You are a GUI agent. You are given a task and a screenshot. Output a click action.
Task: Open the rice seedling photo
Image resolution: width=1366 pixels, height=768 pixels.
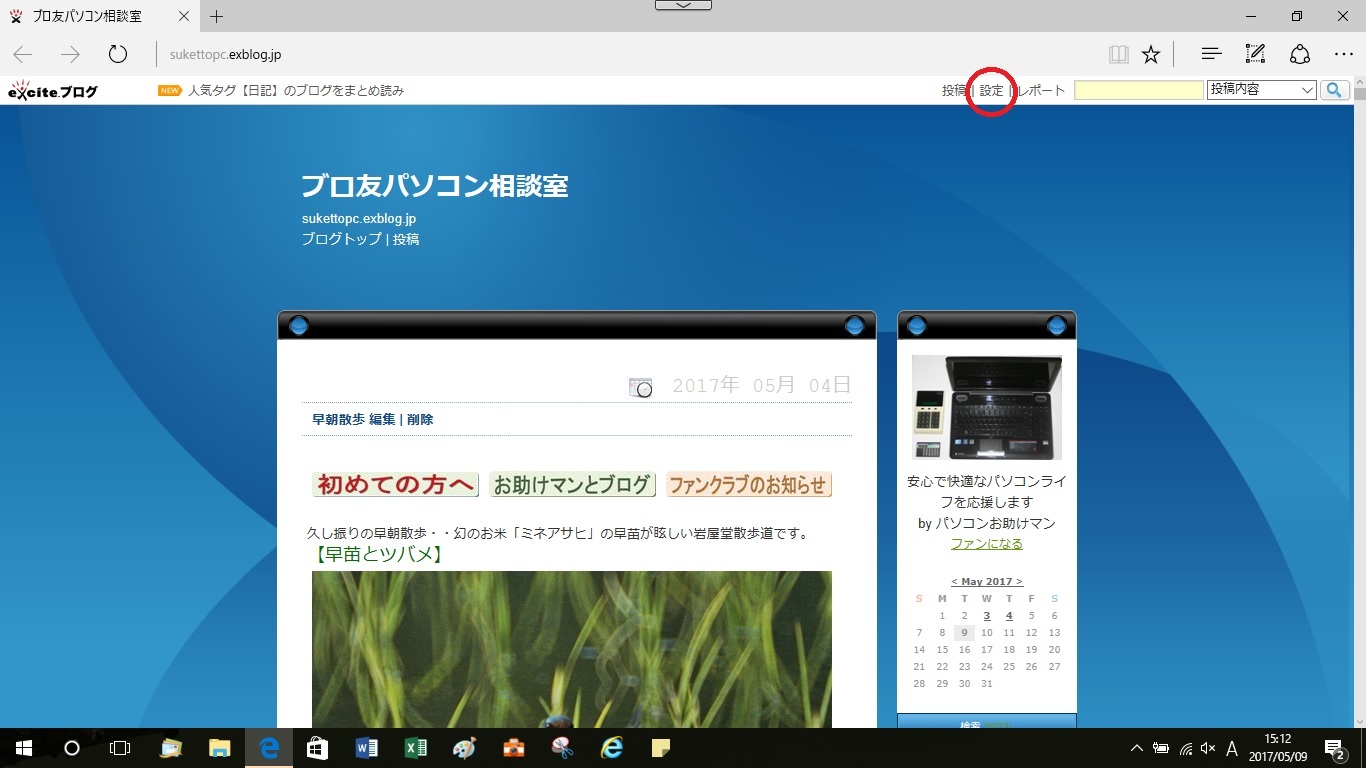point(572,649)
